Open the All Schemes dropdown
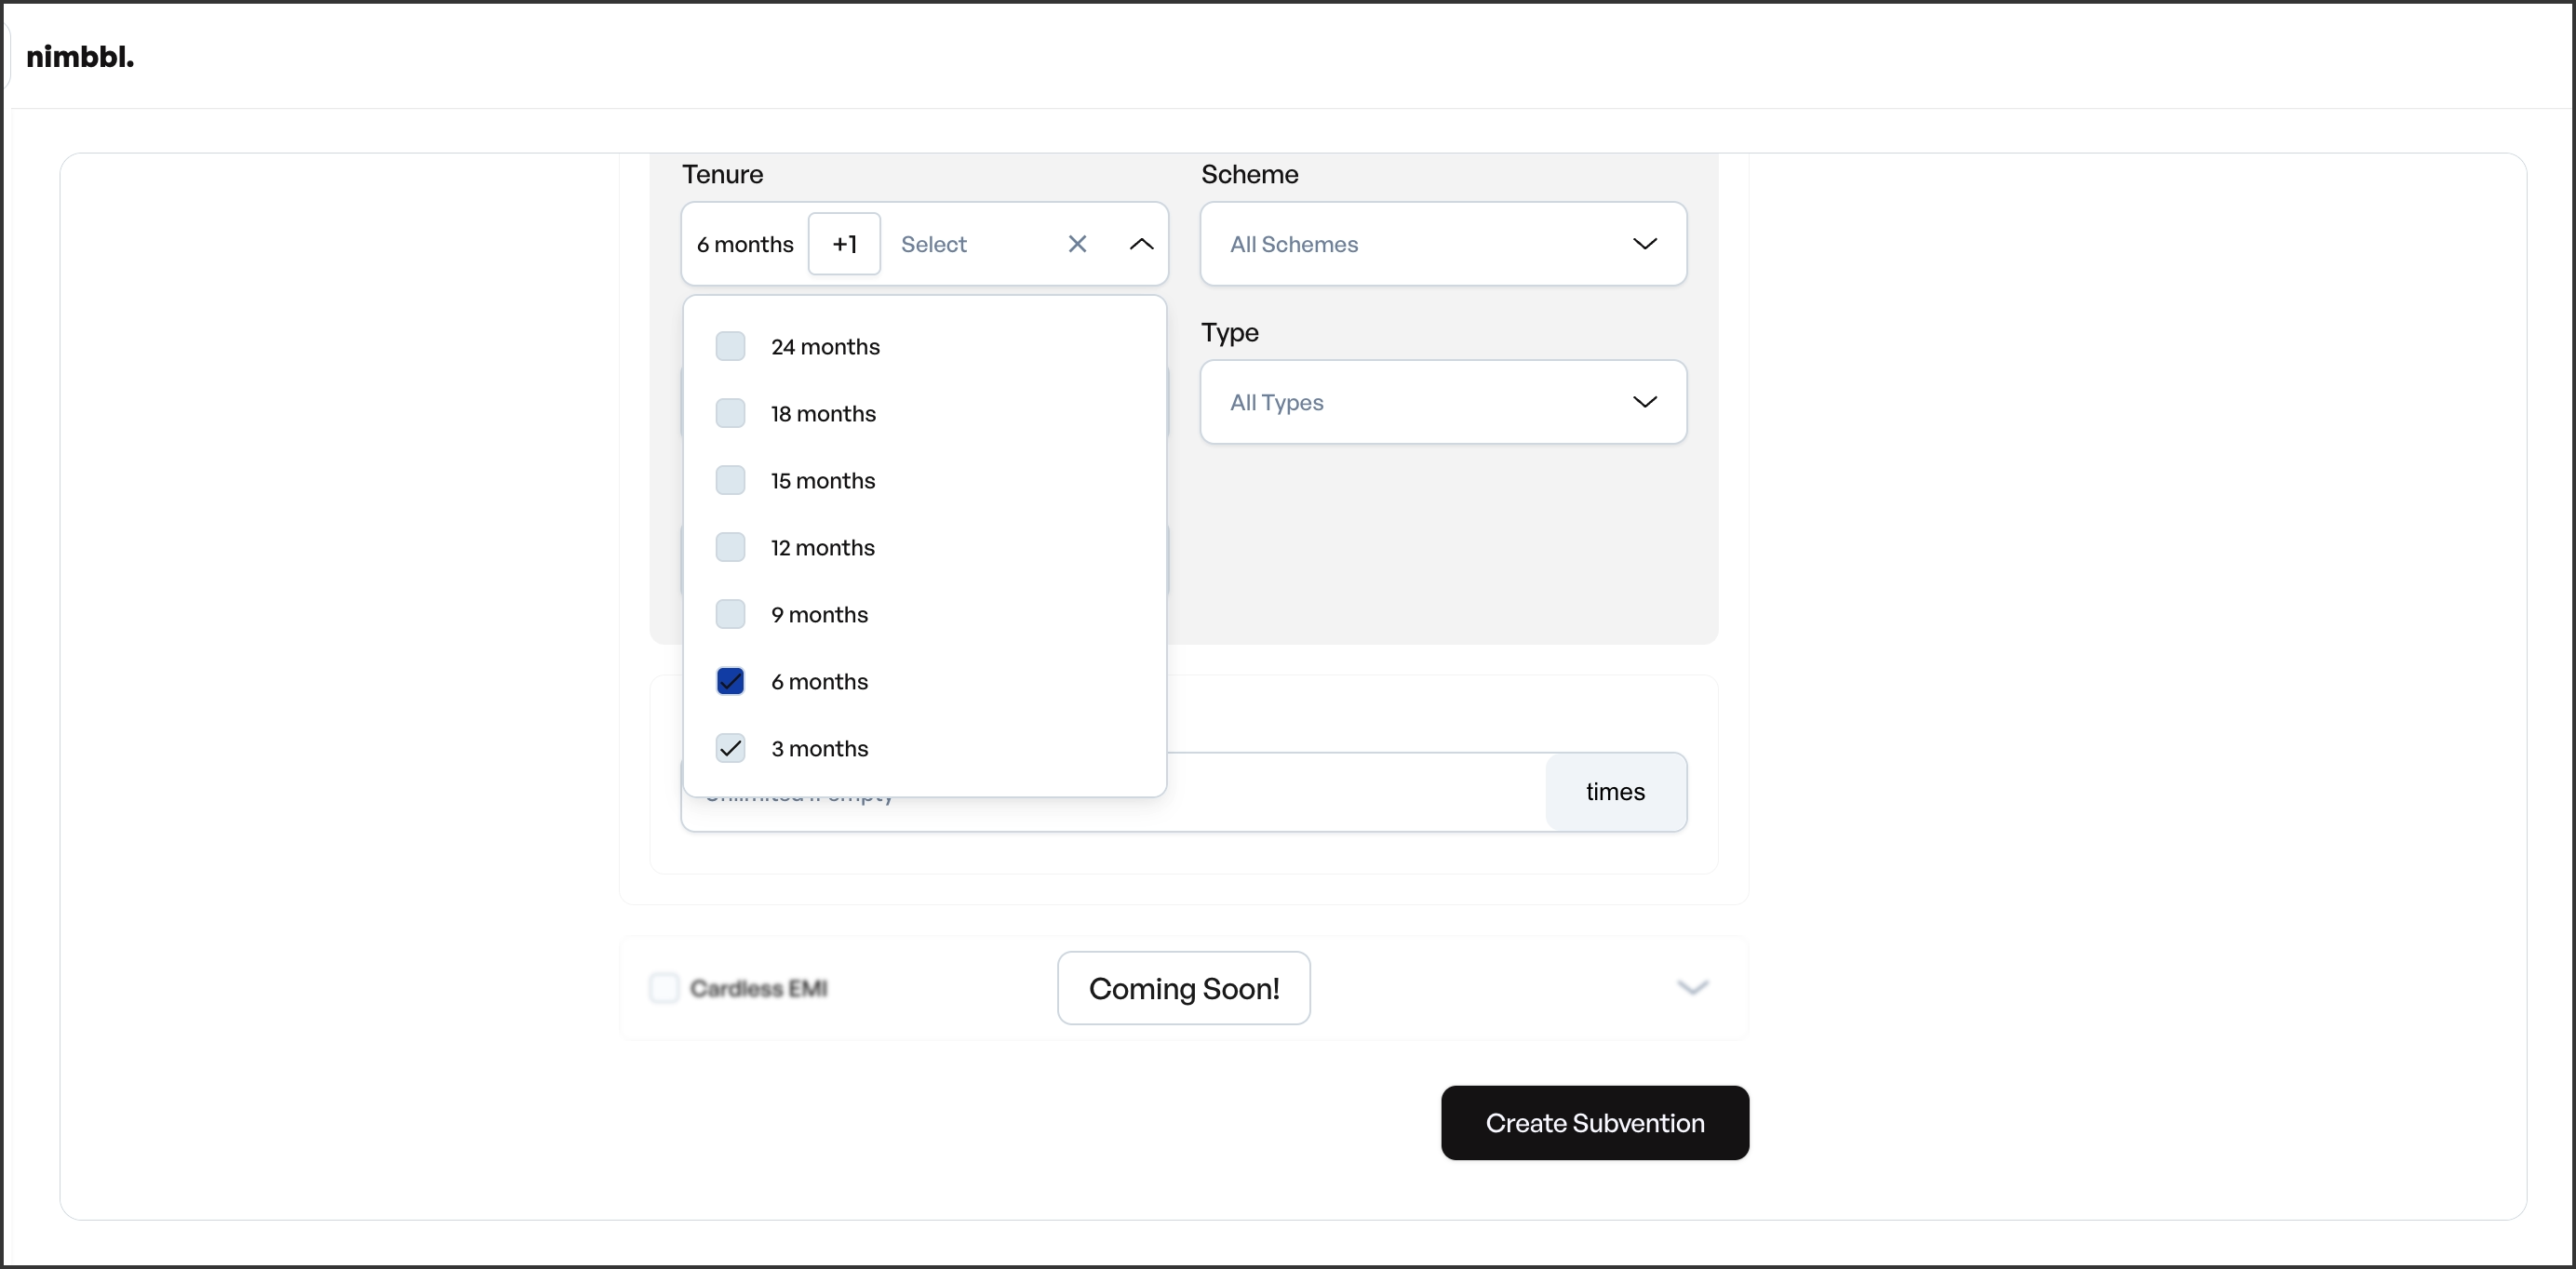The height and width of the screenshot is (1269, 2576). tap(1400, 244)
